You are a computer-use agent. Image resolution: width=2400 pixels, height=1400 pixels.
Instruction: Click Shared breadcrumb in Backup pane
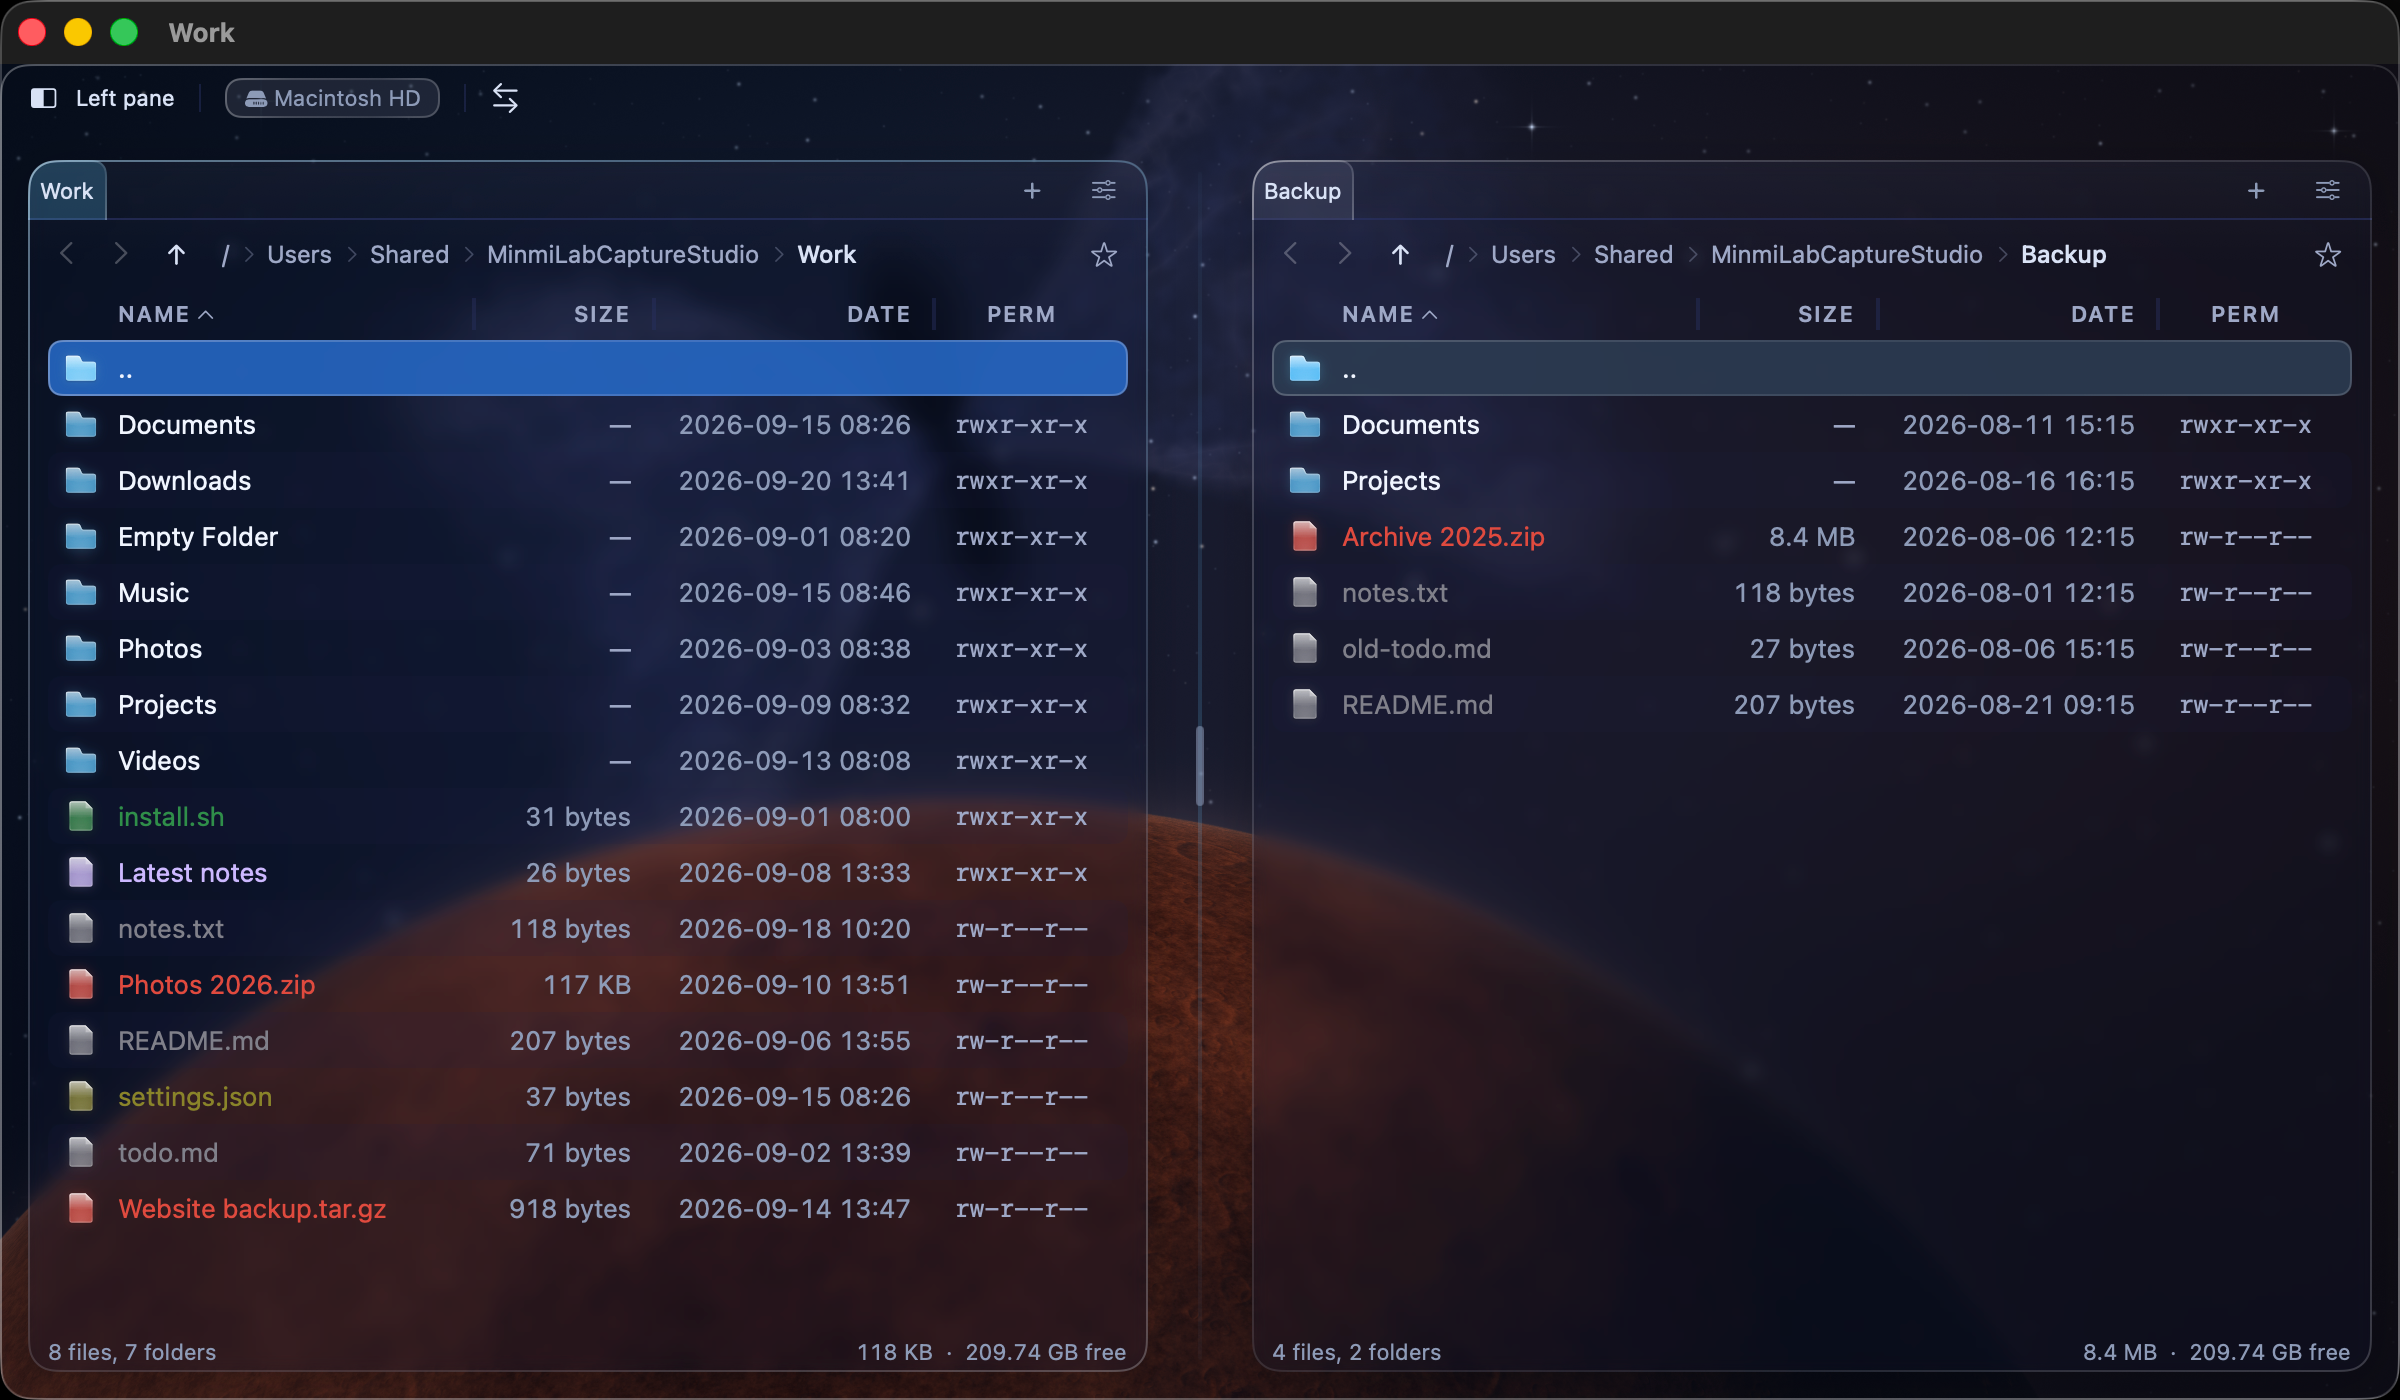(1633, 254)
